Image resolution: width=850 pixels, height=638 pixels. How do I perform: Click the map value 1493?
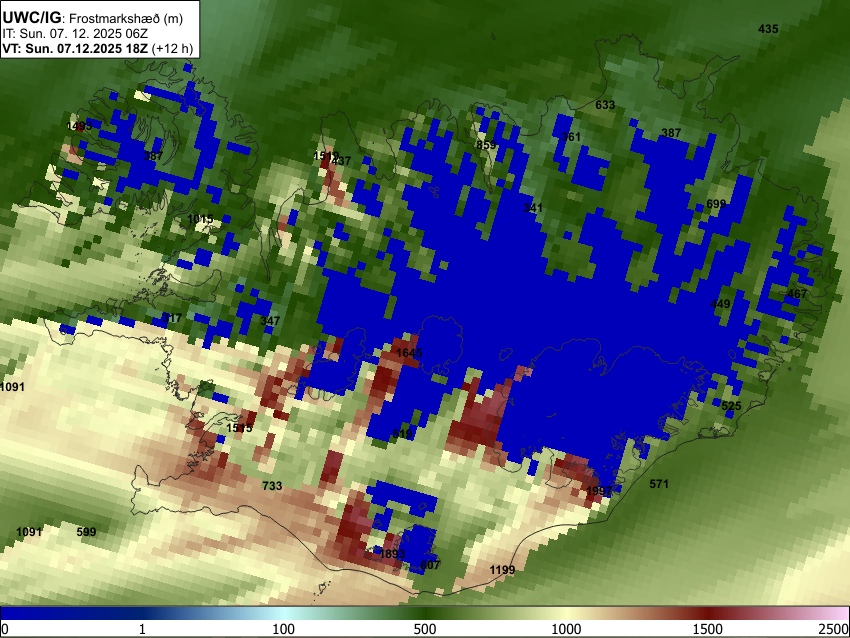coord(79,126)
